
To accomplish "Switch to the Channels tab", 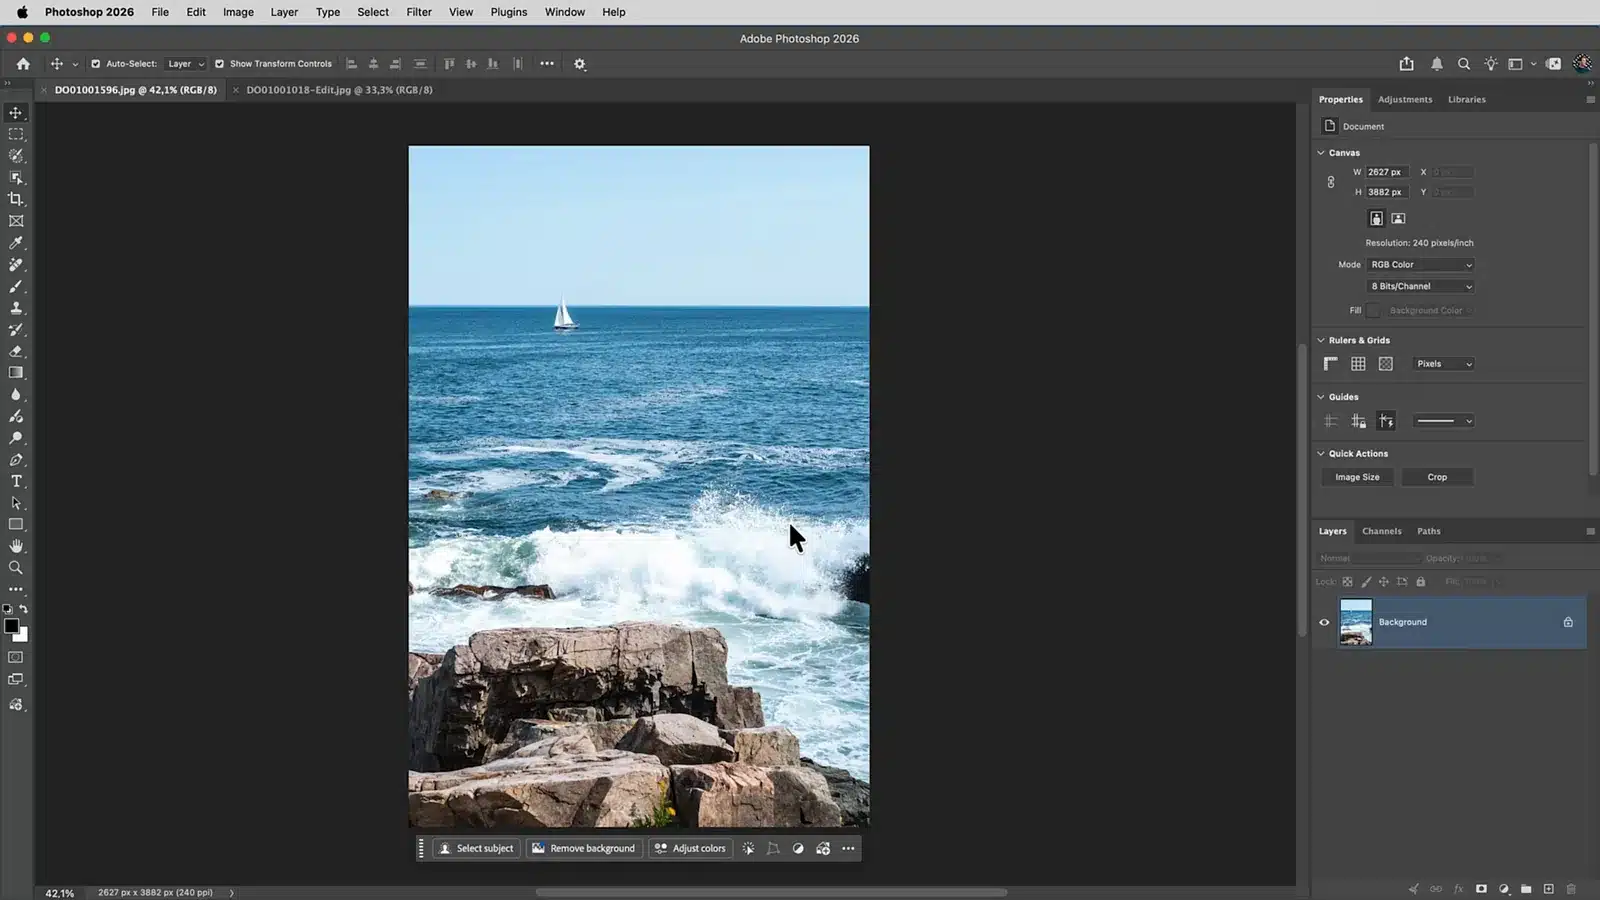I will pos(1382,531).
